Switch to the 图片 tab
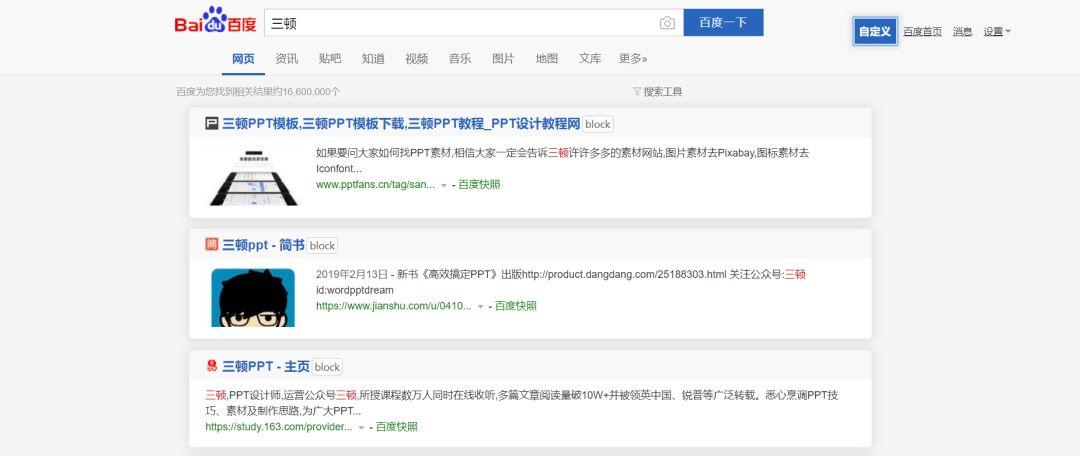 tap(503, 59)
